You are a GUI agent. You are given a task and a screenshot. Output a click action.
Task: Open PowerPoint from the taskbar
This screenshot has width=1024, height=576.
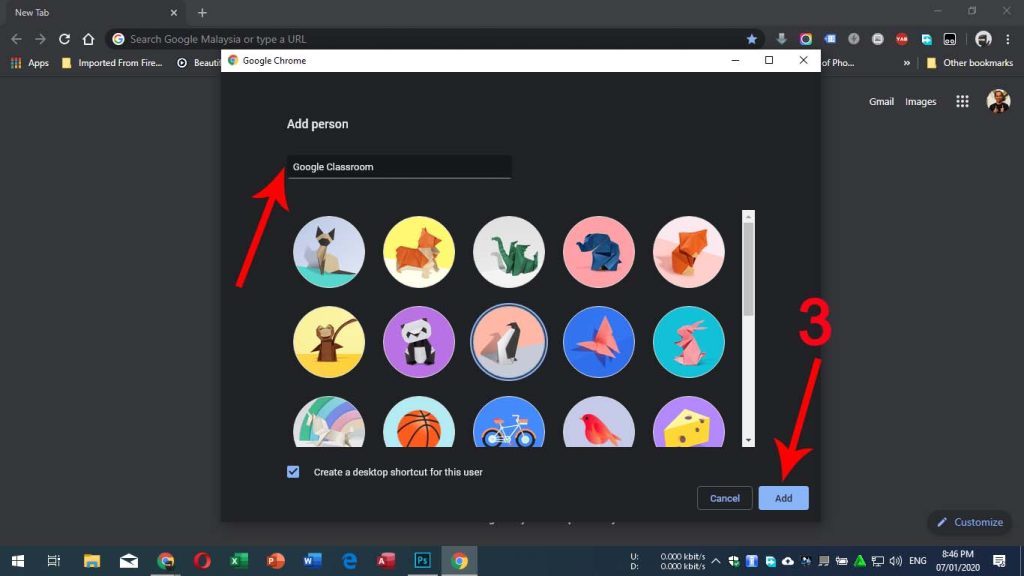point(276,560)
